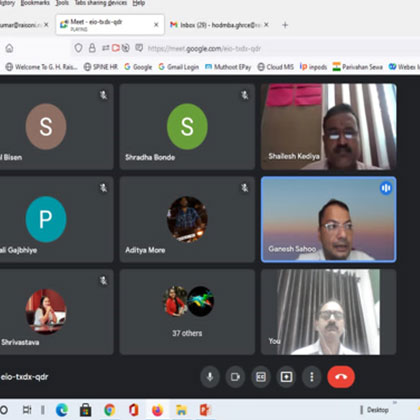Switch to Meet - eio-txdx-qdr tab
This screenshot has width=420, height=420.
click(x=110, y=25)
